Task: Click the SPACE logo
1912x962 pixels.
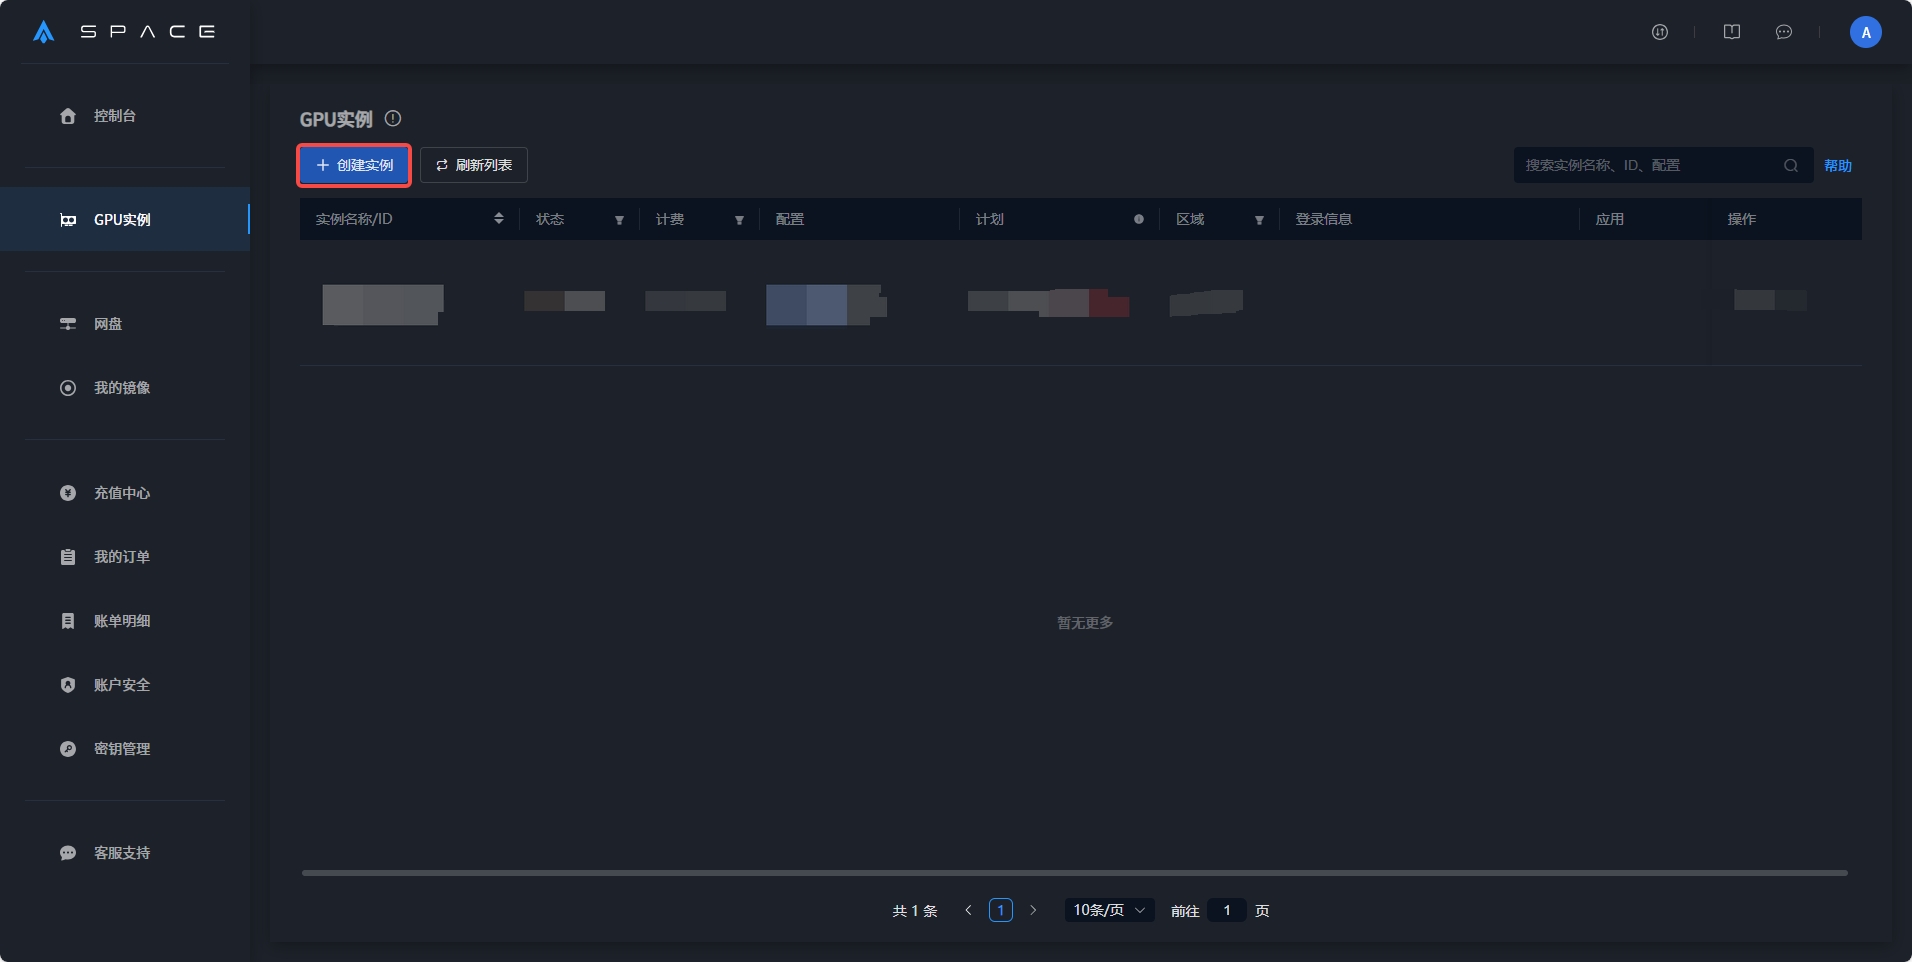Action: tap(126, 32)
